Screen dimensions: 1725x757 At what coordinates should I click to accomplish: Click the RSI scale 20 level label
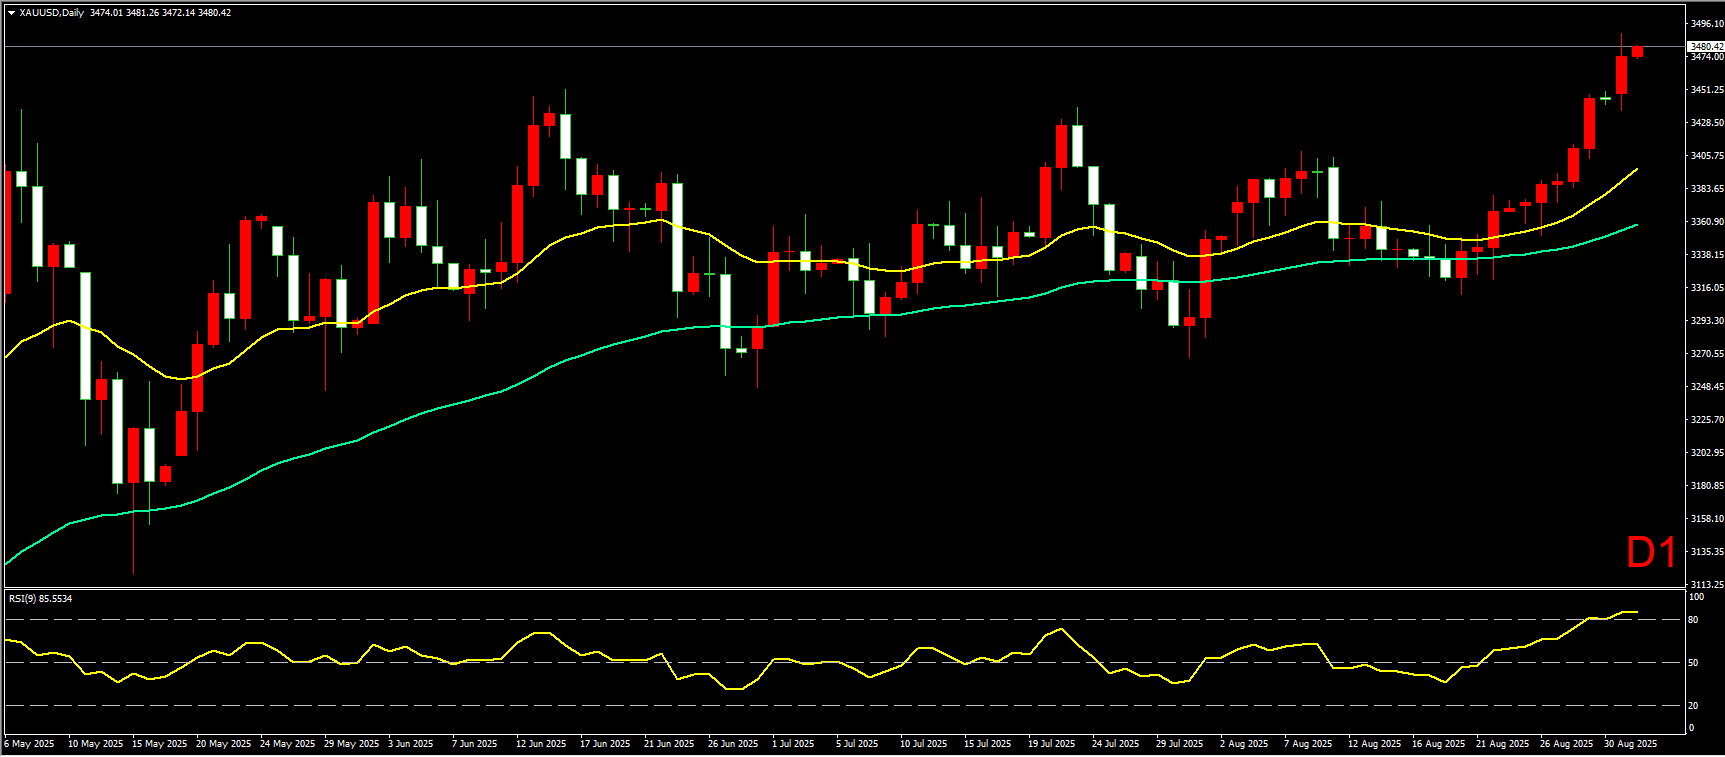(x=1693, y=706)
